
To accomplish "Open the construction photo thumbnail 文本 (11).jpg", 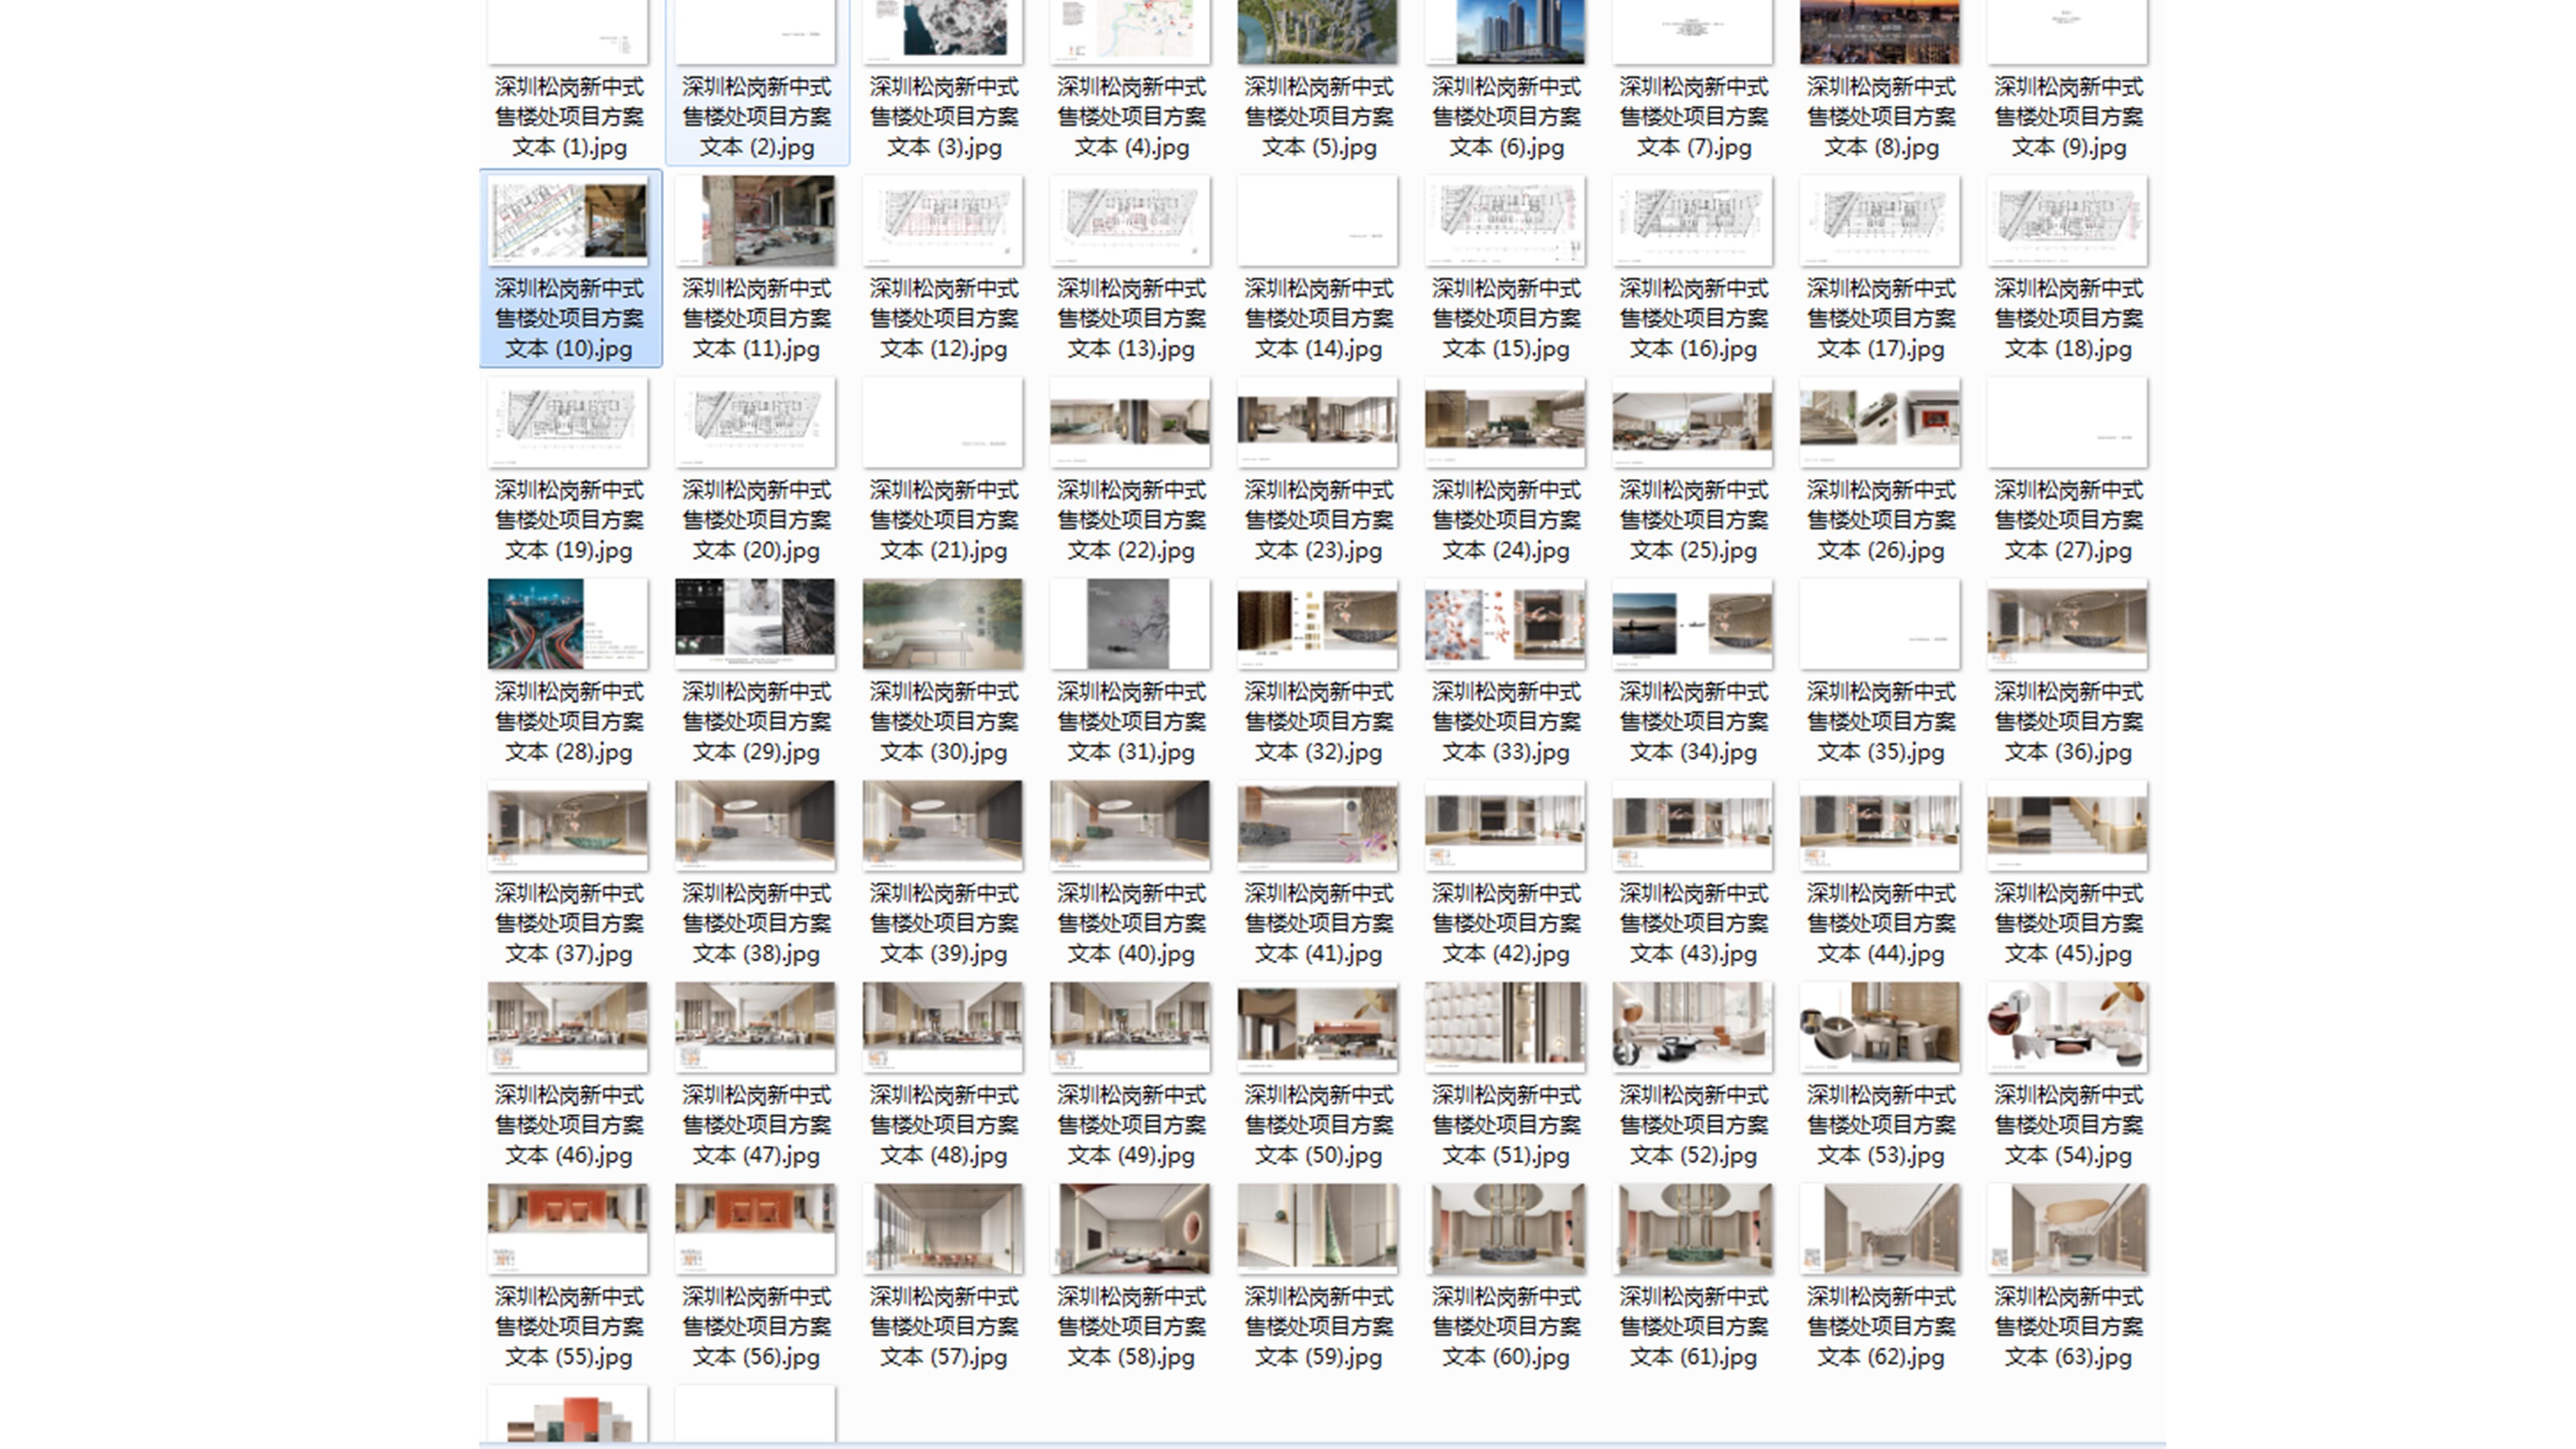I will (x=755, y=221).
